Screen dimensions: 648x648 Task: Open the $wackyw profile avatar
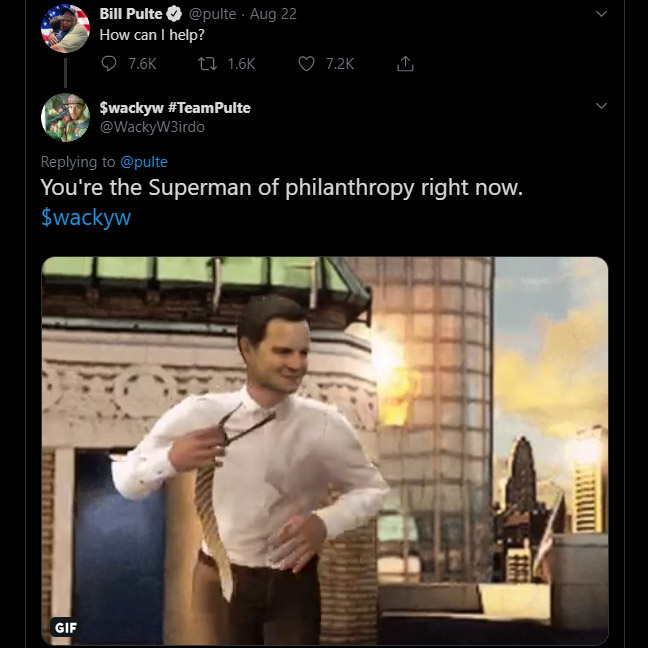tap(65, 117)
